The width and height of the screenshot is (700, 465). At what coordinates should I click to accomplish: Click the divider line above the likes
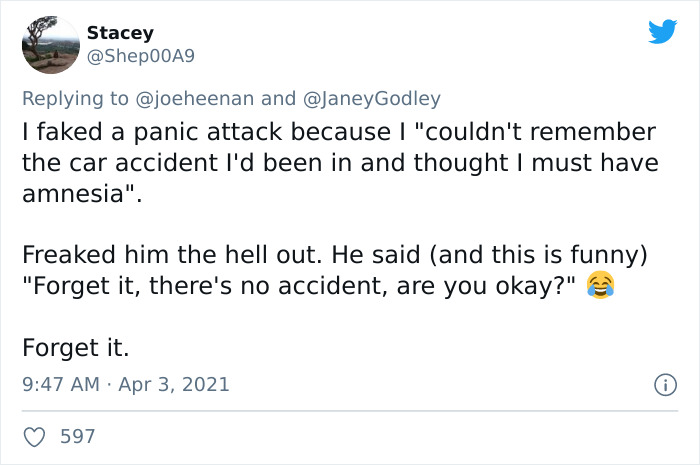(x=350, y=411)
